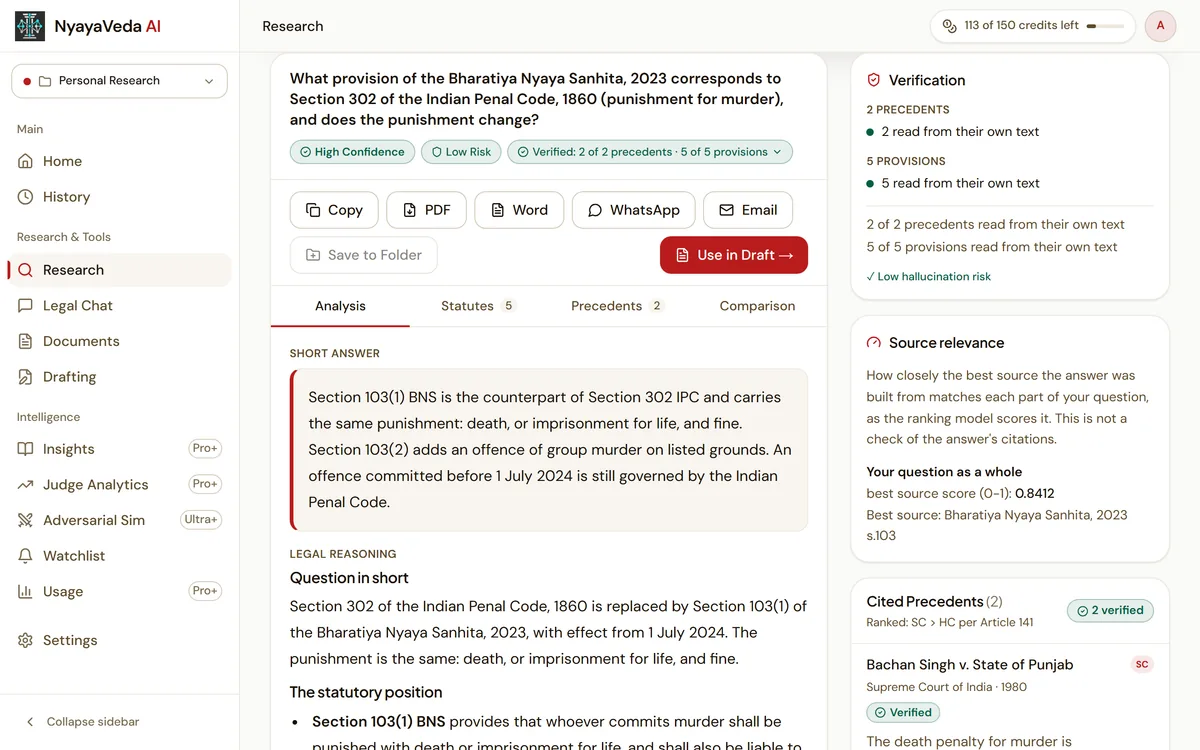Screen dimensions: 1200x750
Task: Open Documents in the sidebar
Action: [x=119, y=341]
